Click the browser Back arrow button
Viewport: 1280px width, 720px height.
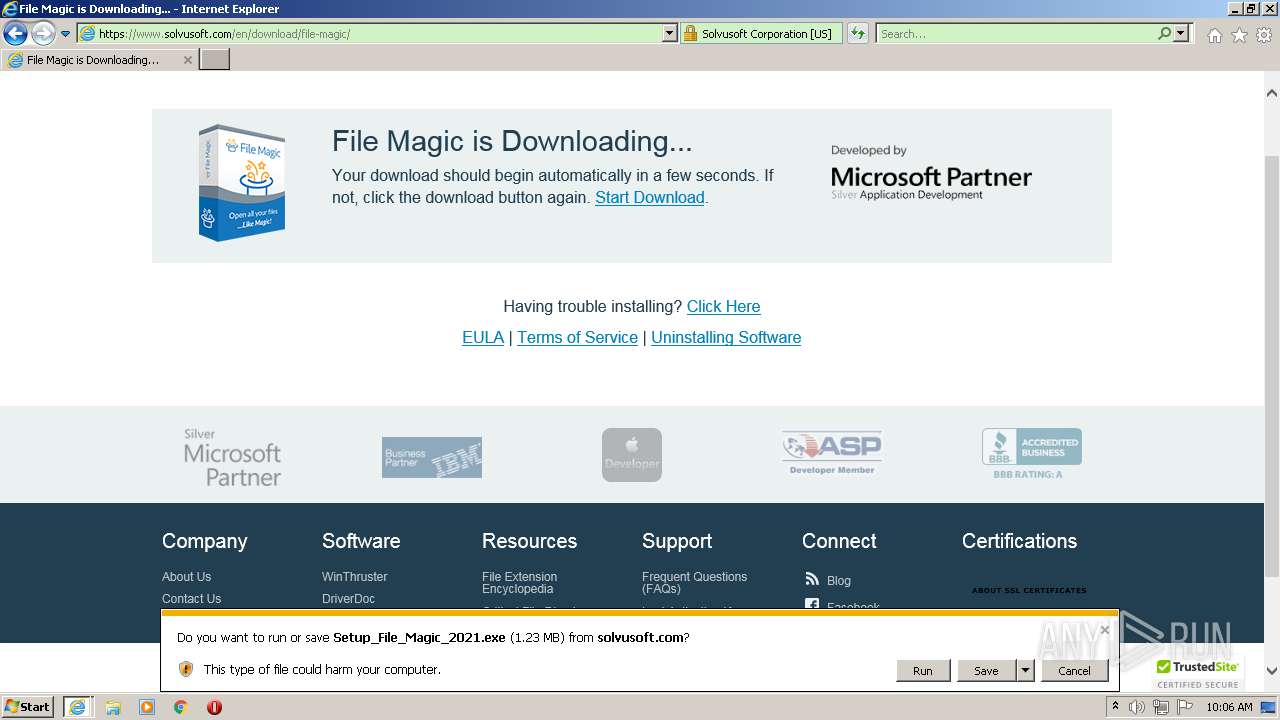[15, 34]
